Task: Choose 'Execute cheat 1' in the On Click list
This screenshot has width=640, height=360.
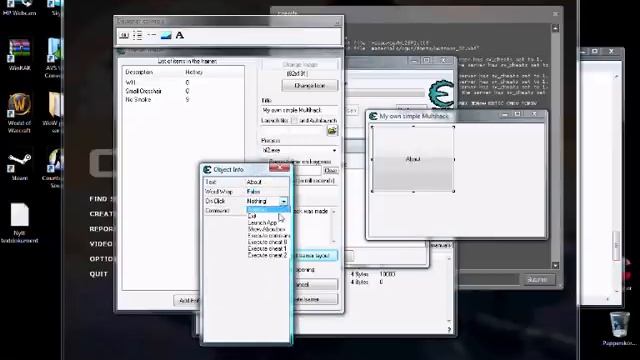Action: pyautogui.click(x=267, y=249)
